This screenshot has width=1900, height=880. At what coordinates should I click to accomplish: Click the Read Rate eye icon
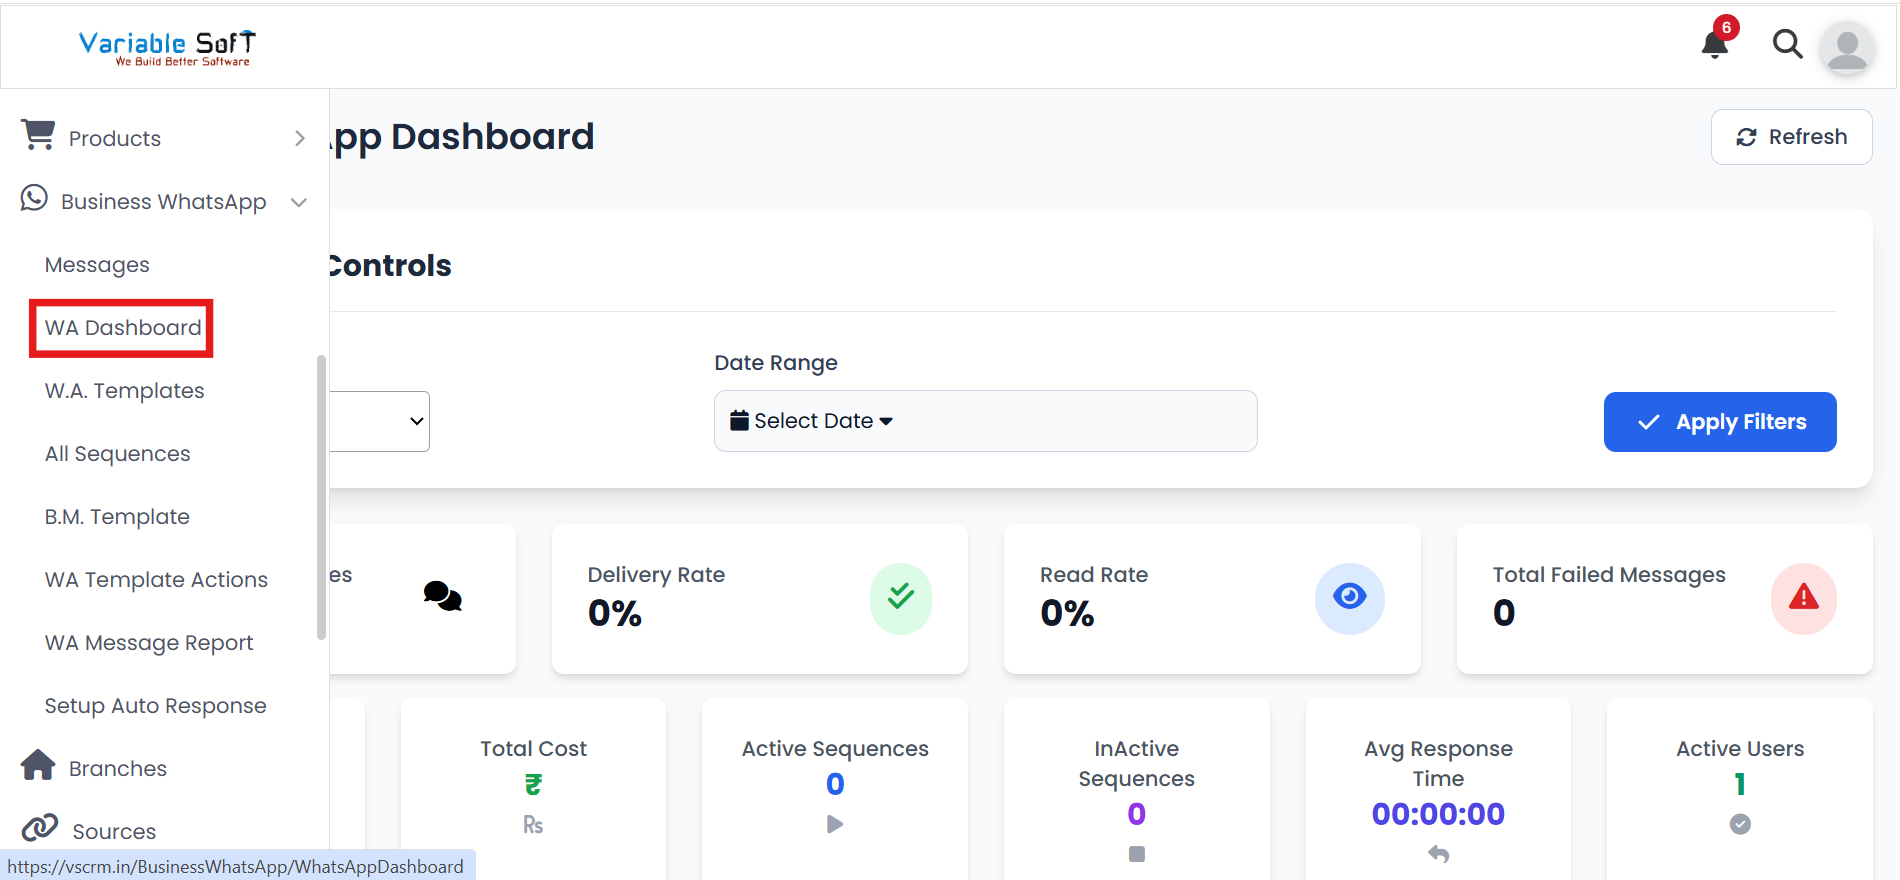point(1349,598)
